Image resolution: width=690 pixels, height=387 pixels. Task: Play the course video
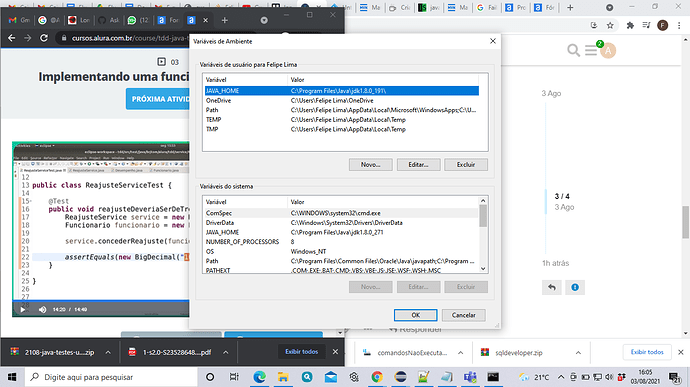pos(22,310)
